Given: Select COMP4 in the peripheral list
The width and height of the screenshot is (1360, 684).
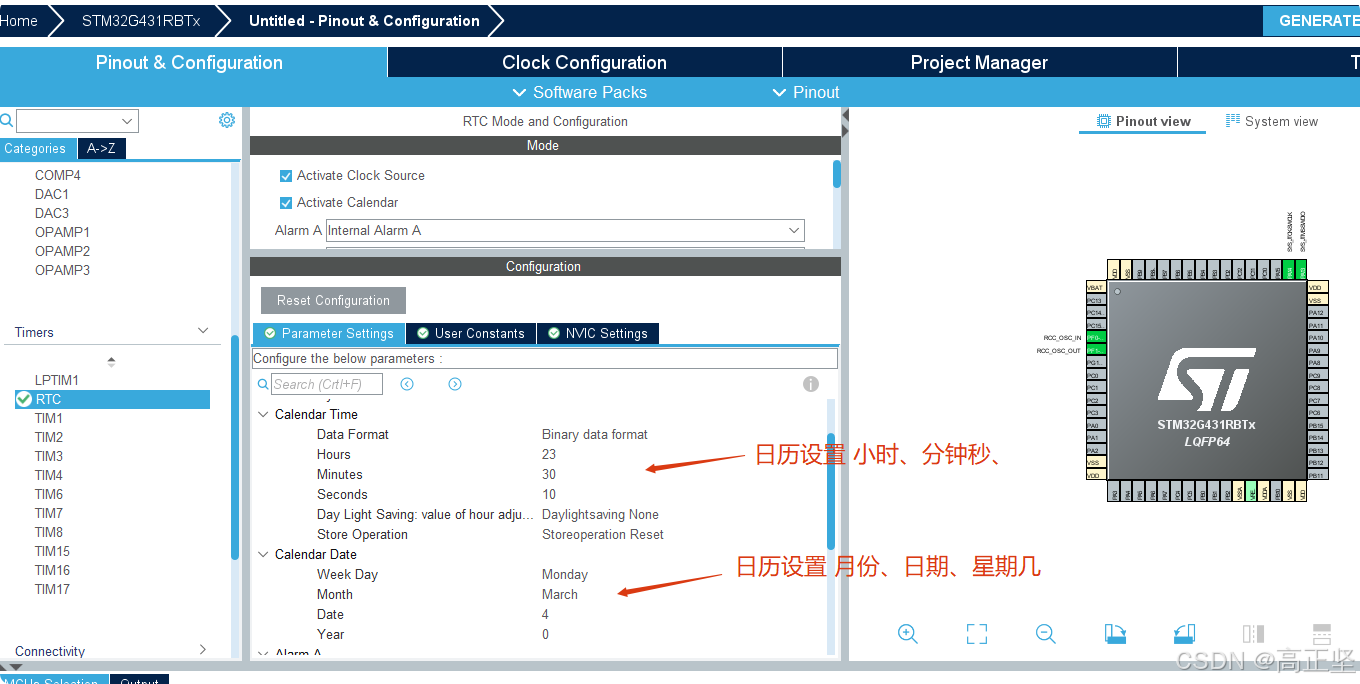Looking at the screenshot, I should click(58, 175).
